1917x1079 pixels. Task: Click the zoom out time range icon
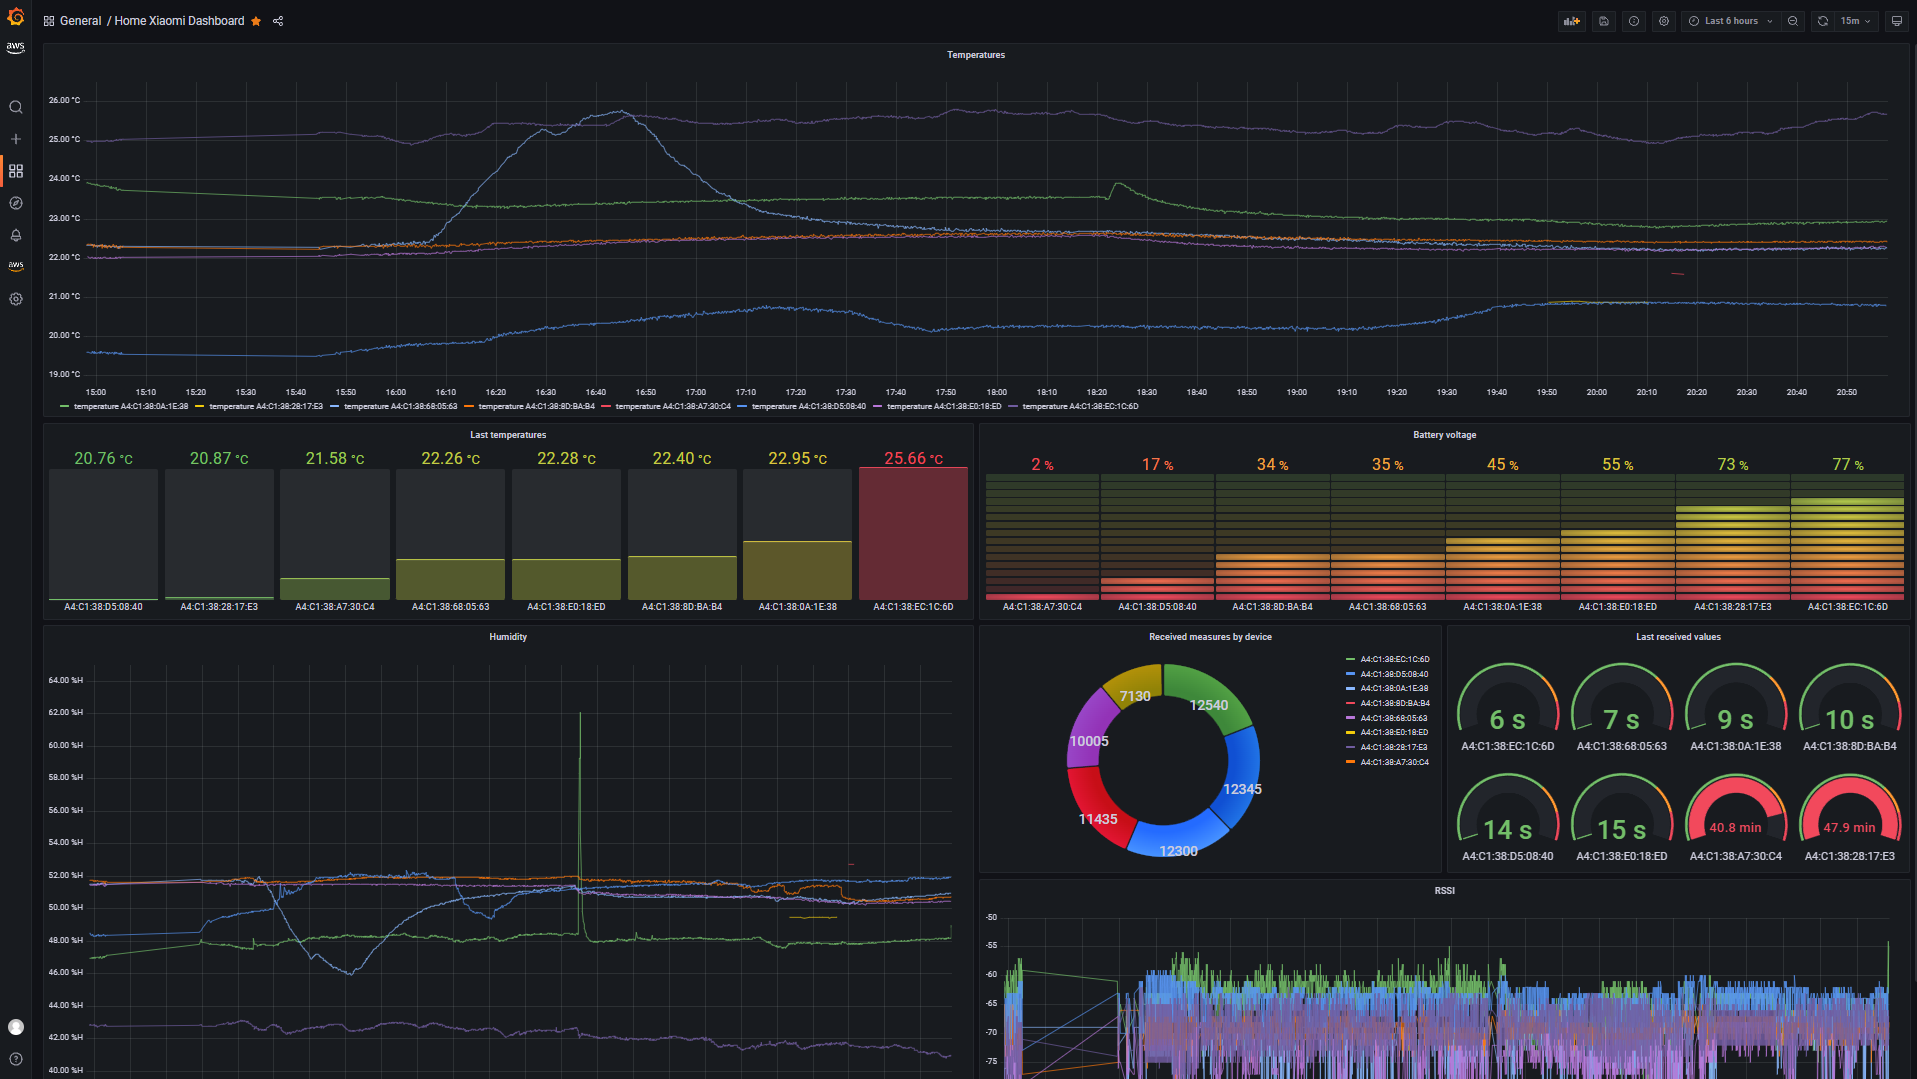[x=1793, y=21]
